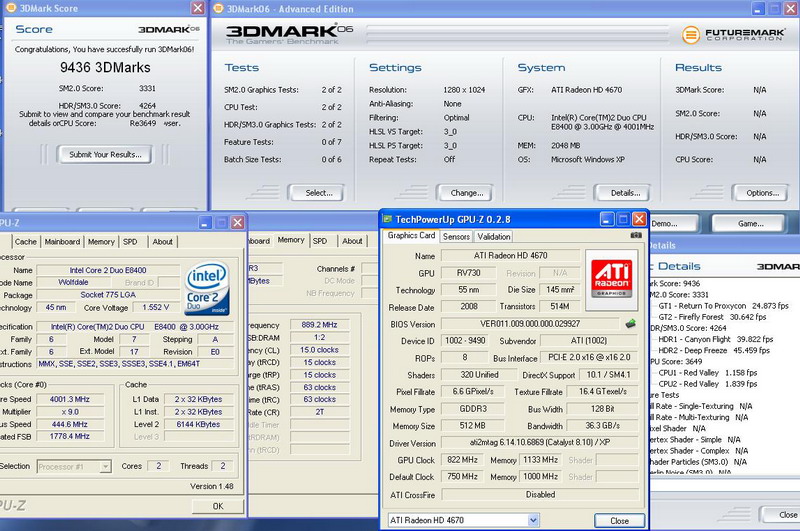Open About tab in second CPU-Z window
The width and height of the screenshot is (800, 531).
352,241
